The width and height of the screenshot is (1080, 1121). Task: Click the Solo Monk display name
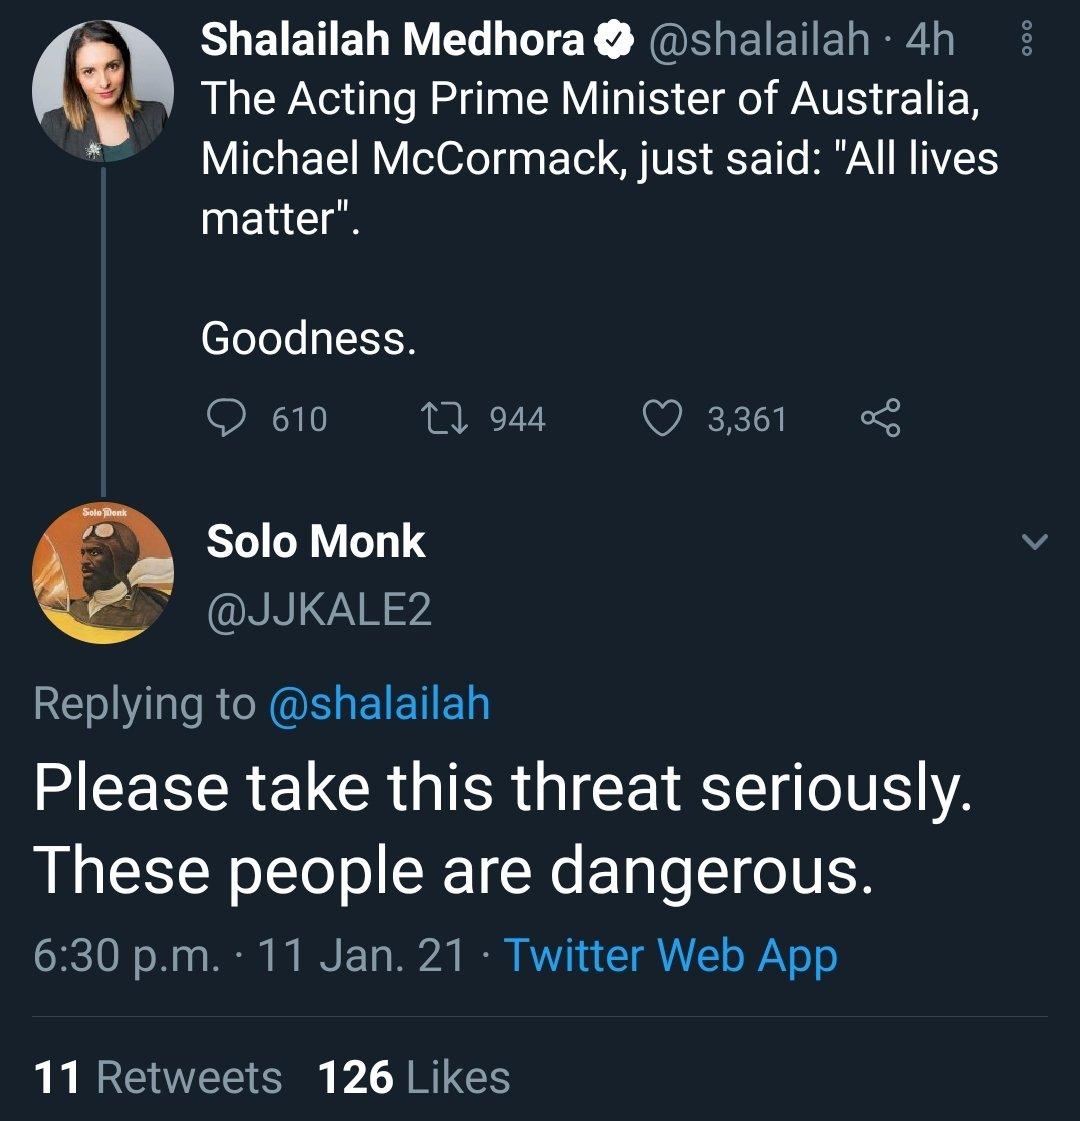316,542
